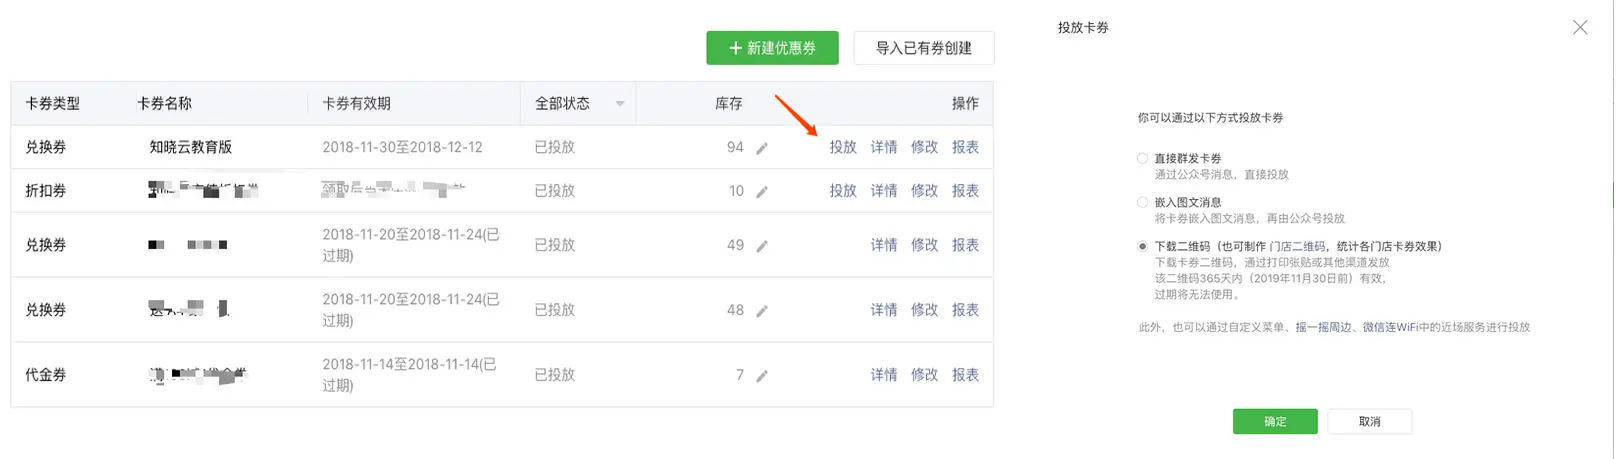Click pencil icon beside stock 48
Image resolution: width=1616 pixels, height=459 pixels.
(762, 311)
